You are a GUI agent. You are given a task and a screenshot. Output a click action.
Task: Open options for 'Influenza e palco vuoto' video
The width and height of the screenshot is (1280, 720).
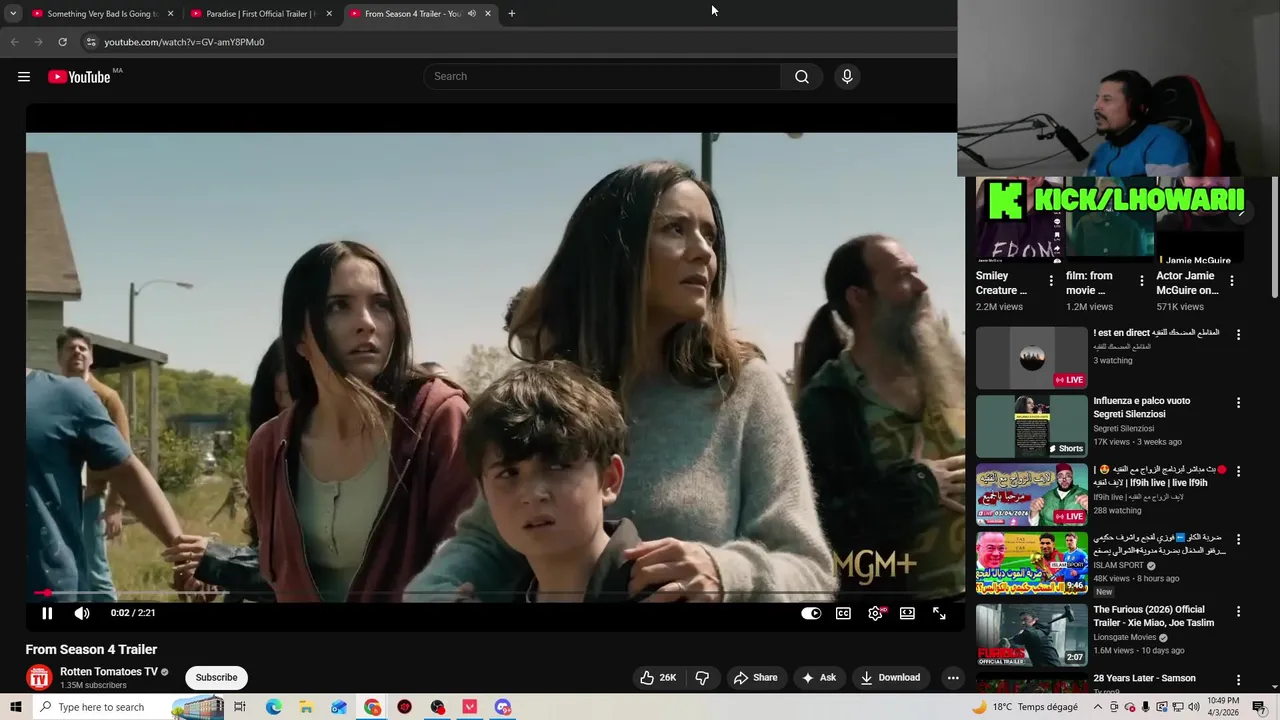[x=1238, y=403]
